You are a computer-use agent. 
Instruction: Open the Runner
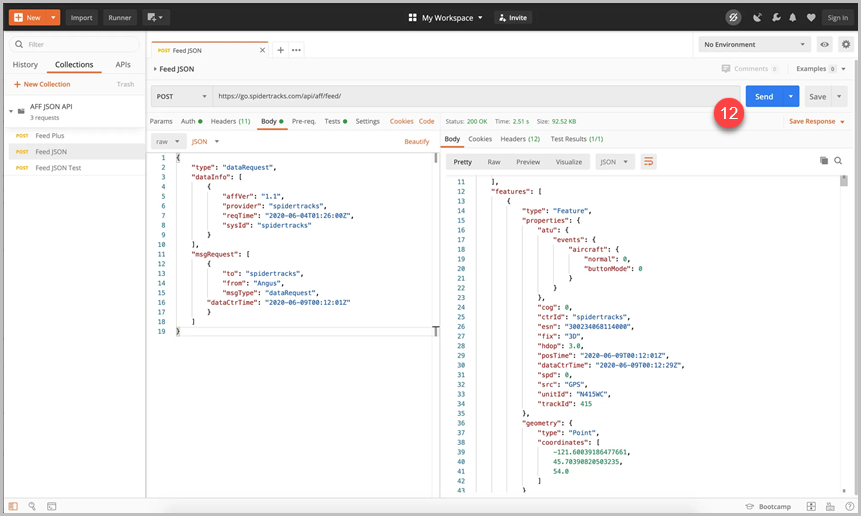[120, 18]
